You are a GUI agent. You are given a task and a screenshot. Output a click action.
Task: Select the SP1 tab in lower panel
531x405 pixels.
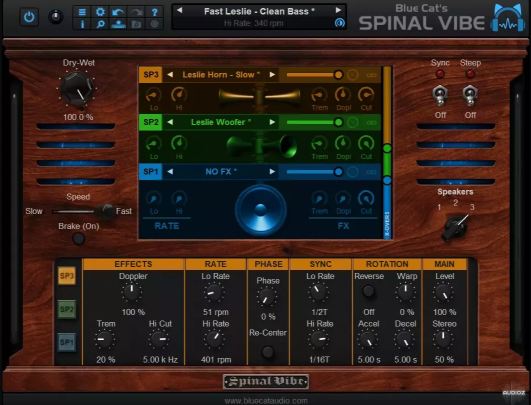67,342
